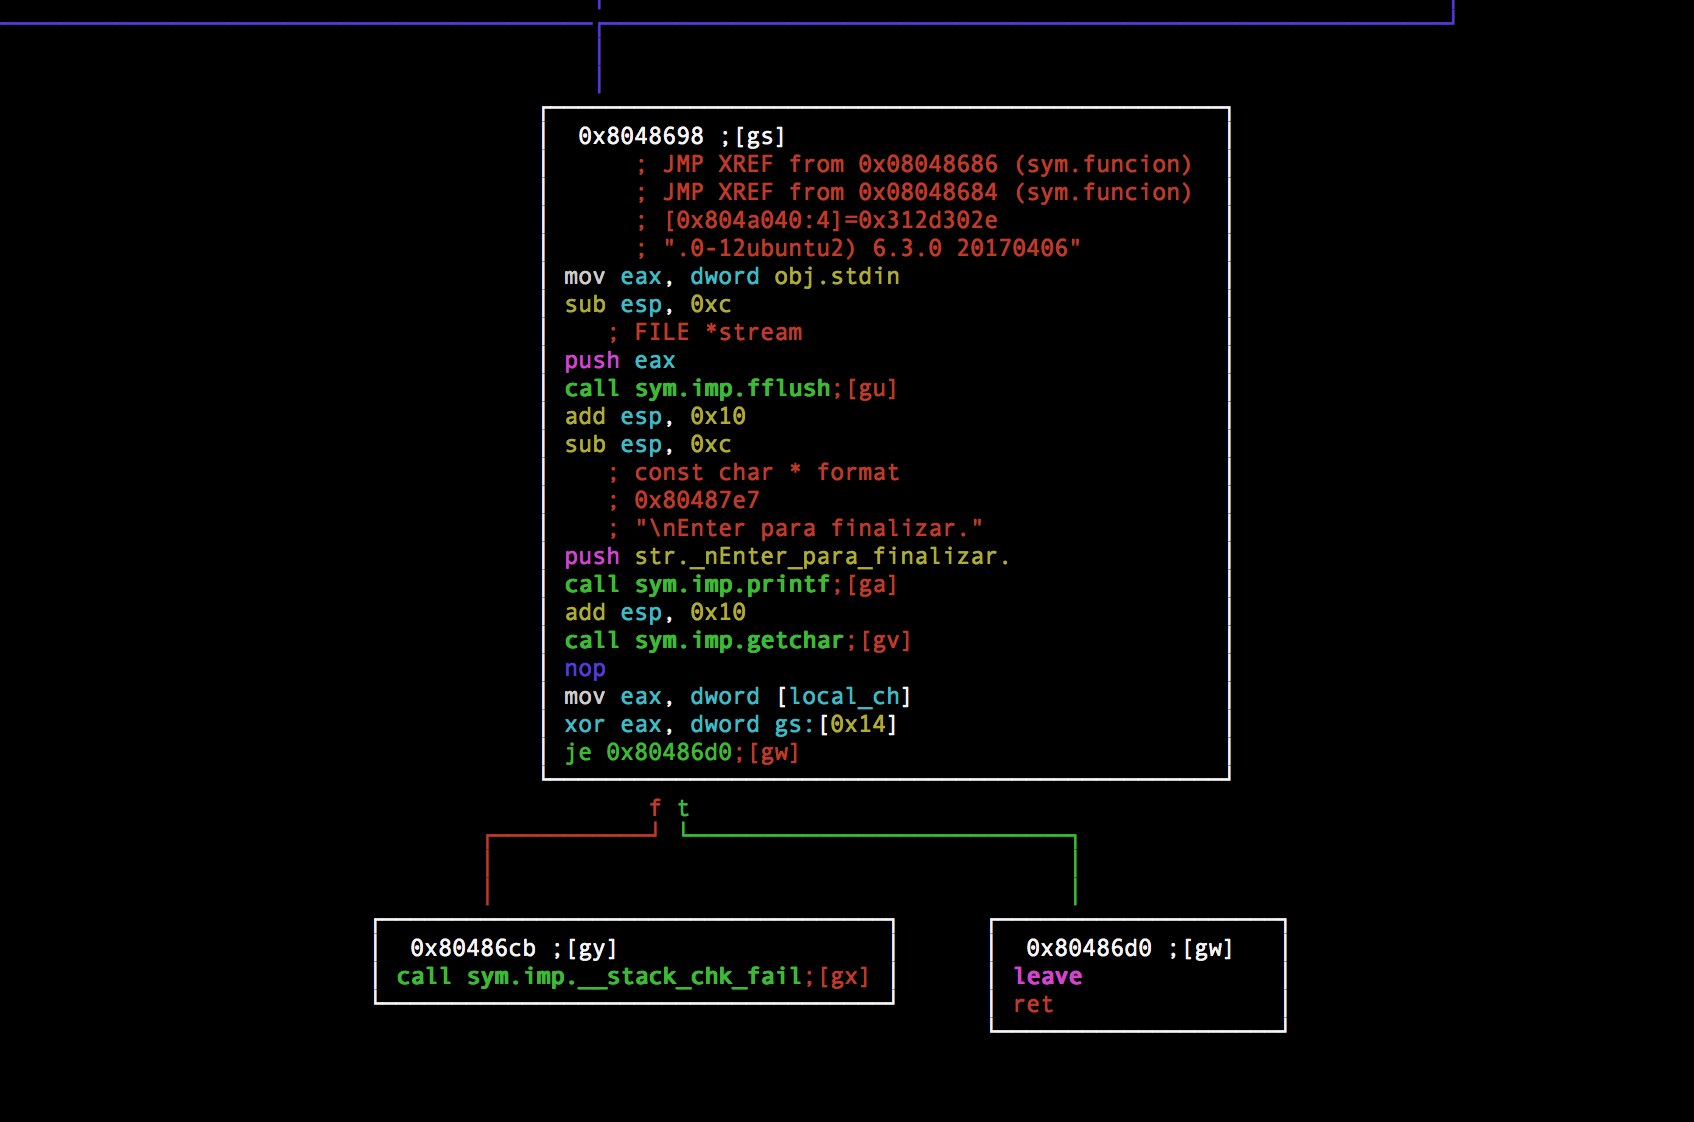This screenshot has height=1122, width=1694.
Task: Click the 0x8048698 block address header
Action: (x=640, y=136)
